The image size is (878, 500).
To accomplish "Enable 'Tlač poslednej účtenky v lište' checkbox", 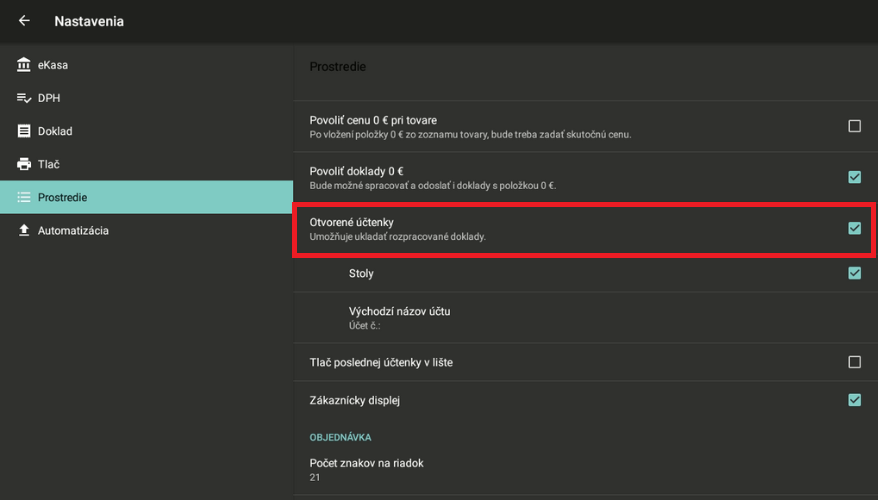I will 854,362.
